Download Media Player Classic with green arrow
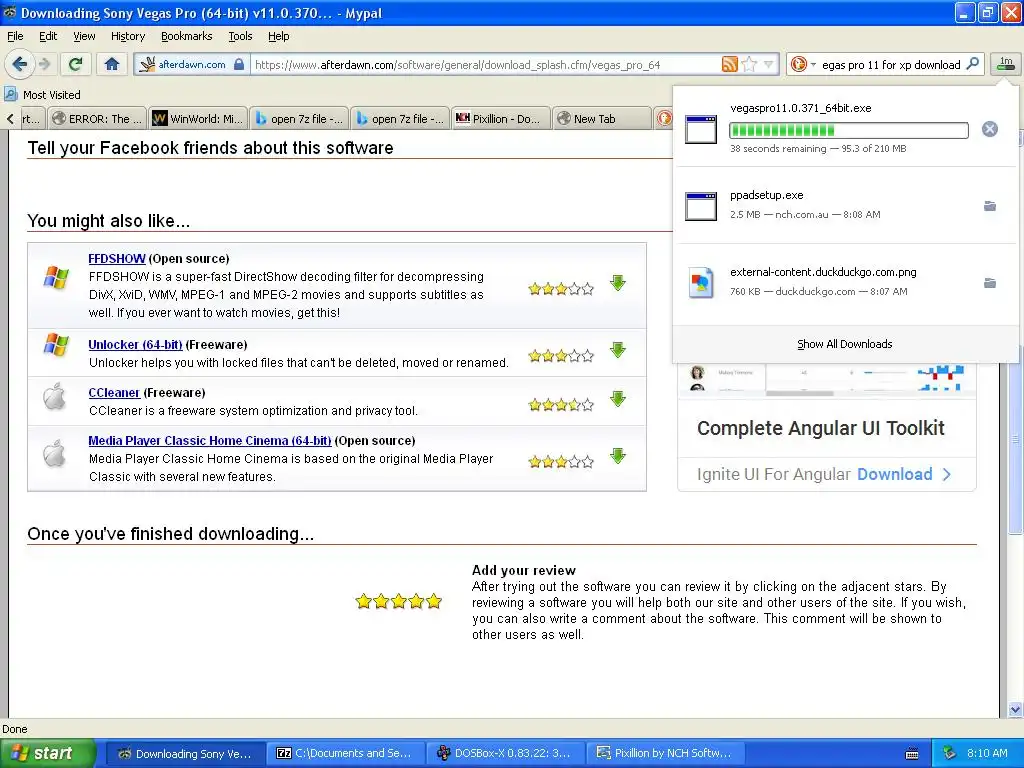 pyautogui.click(x=618, y=456)
